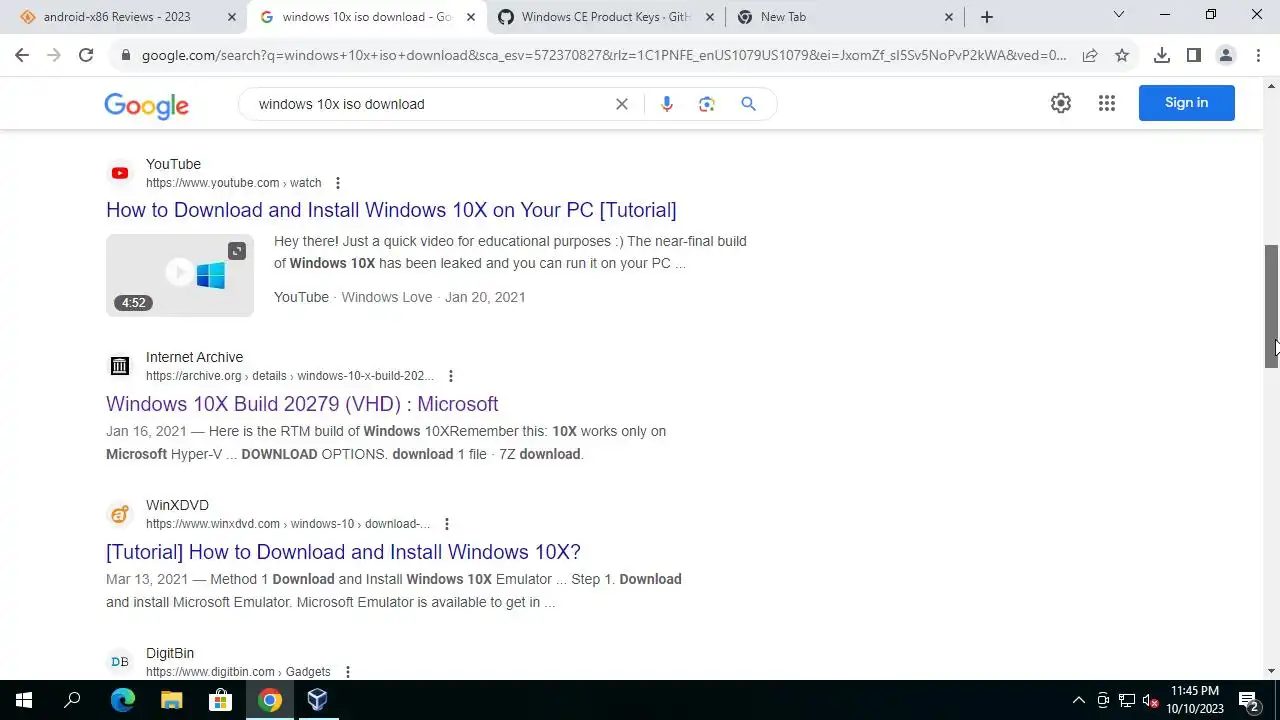Screen dimensions: 1280x720
Task: Open Chrome downloads icon
Action: 1162,56
